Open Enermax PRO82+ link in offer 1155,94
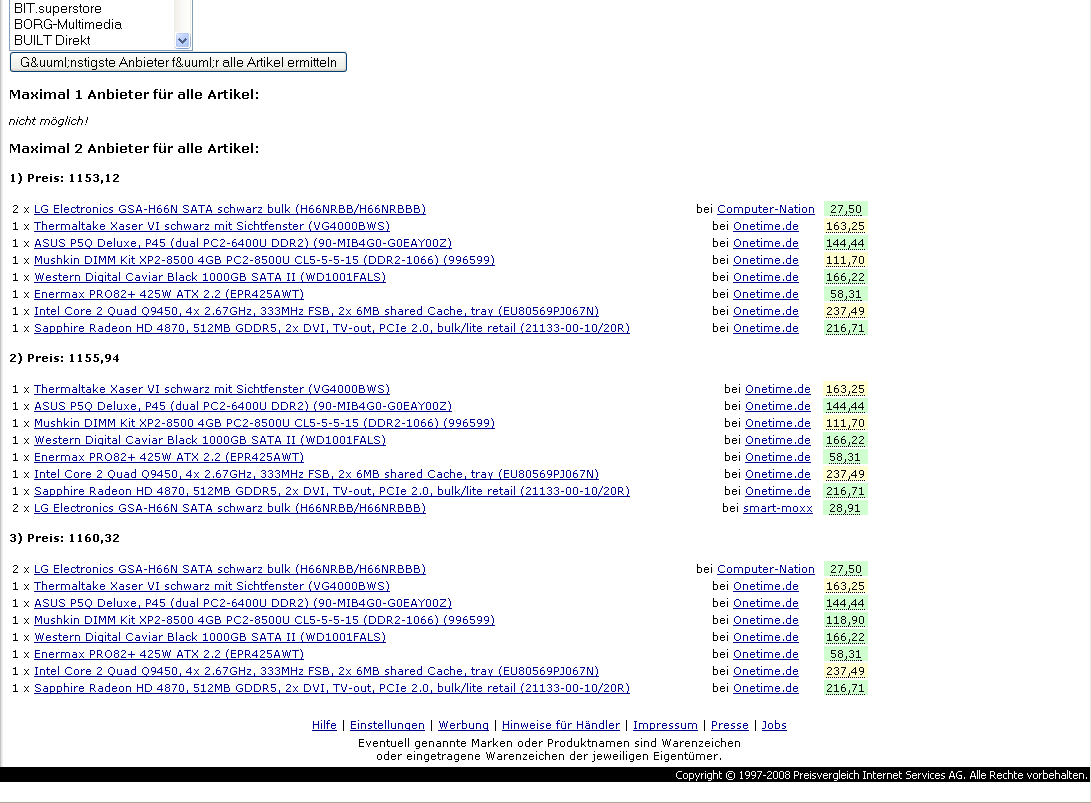 (x=169, y=457)
